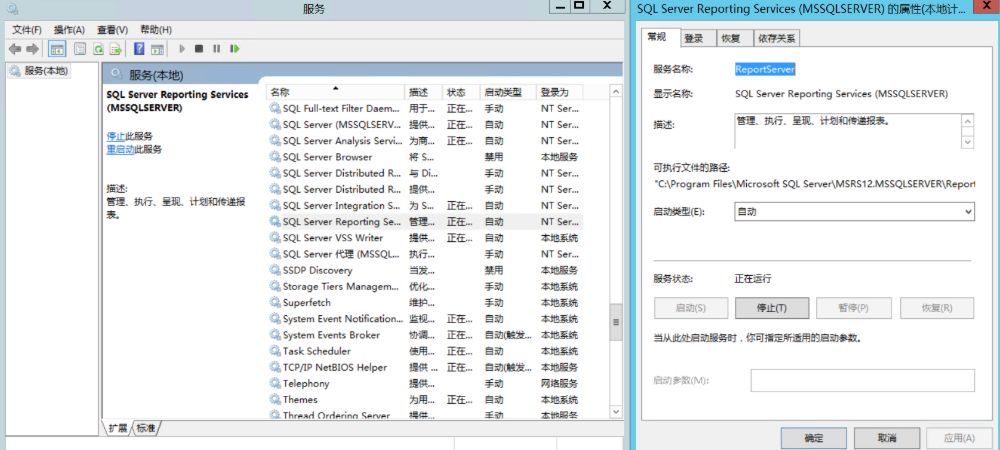Click gear icon of TCP/IP NetBIOS Helper

pyautogui.click(x=275, y=367)
